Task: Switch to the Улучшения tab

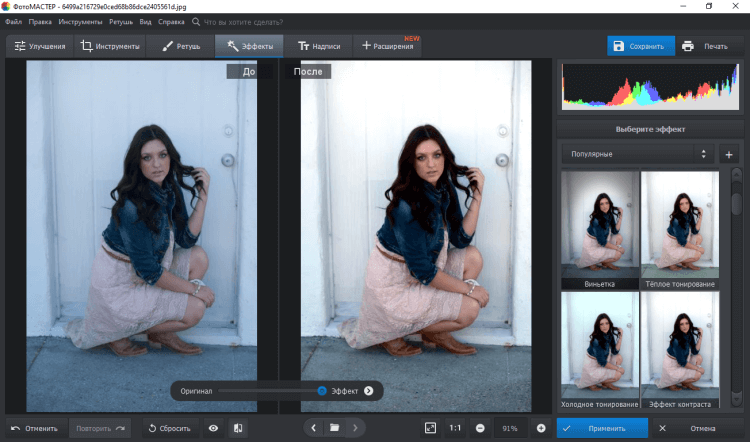Action: [41, 46]
